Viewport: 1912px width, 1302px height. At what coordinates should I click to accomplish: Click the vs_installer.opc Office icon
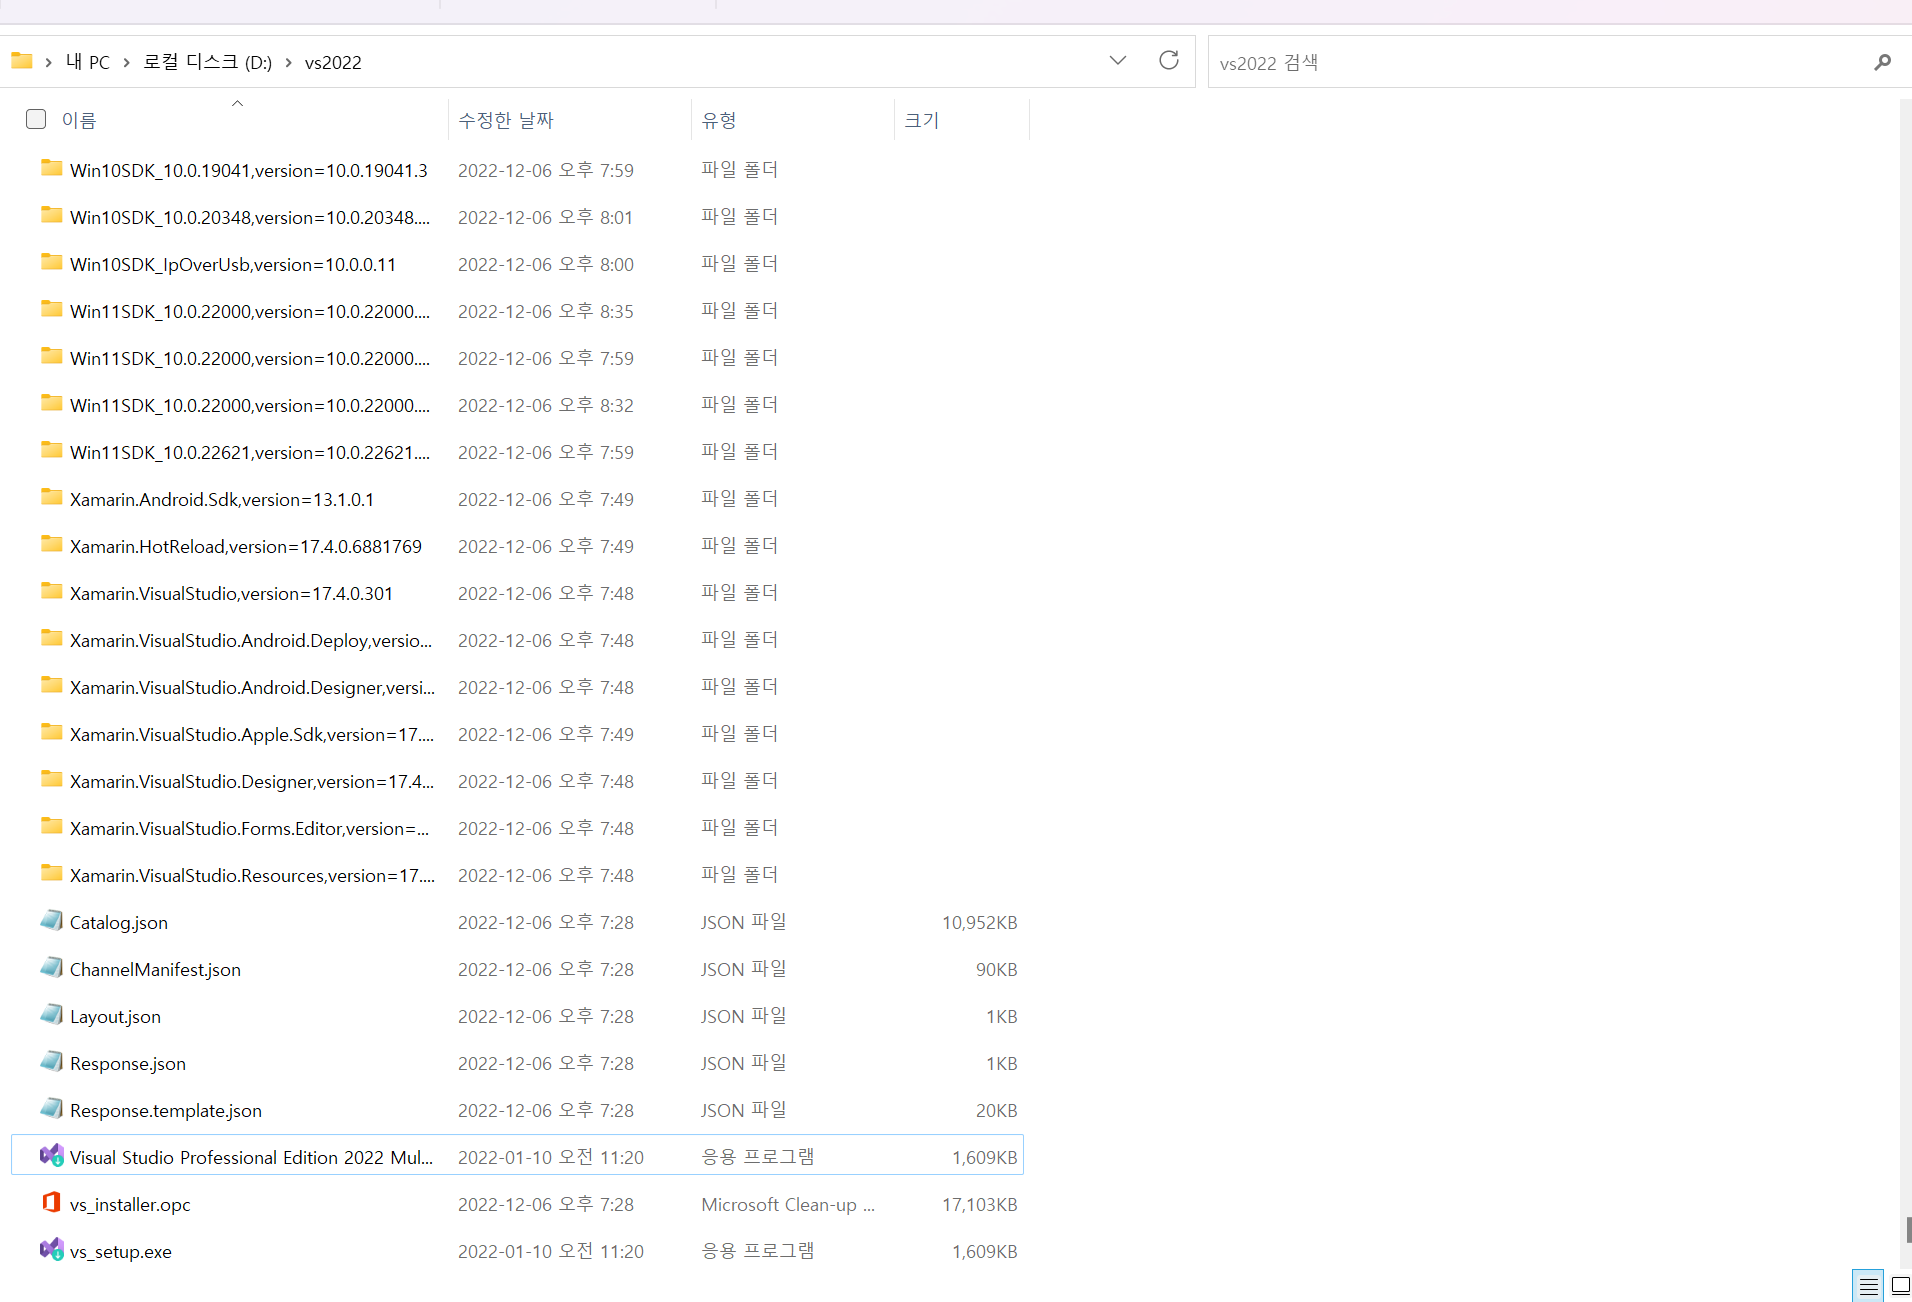pos(51,1202)
